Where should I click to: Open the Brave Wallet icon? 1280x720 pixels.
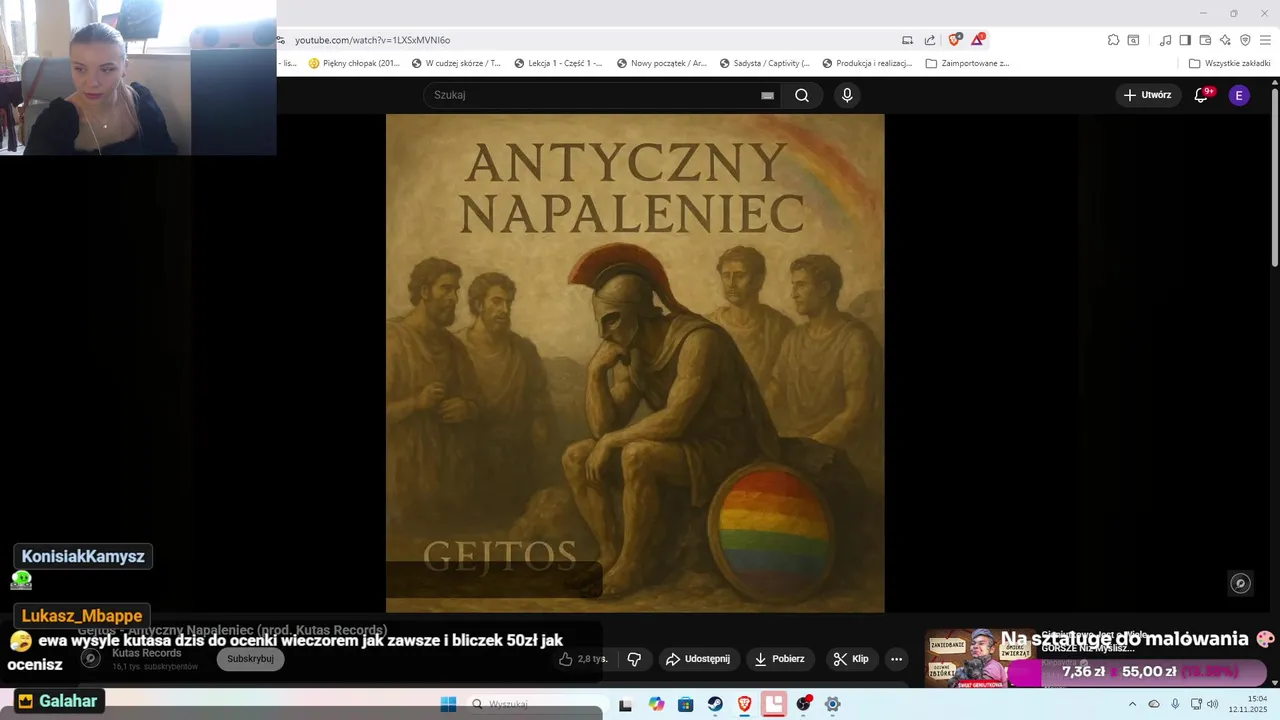[1205, 40]
